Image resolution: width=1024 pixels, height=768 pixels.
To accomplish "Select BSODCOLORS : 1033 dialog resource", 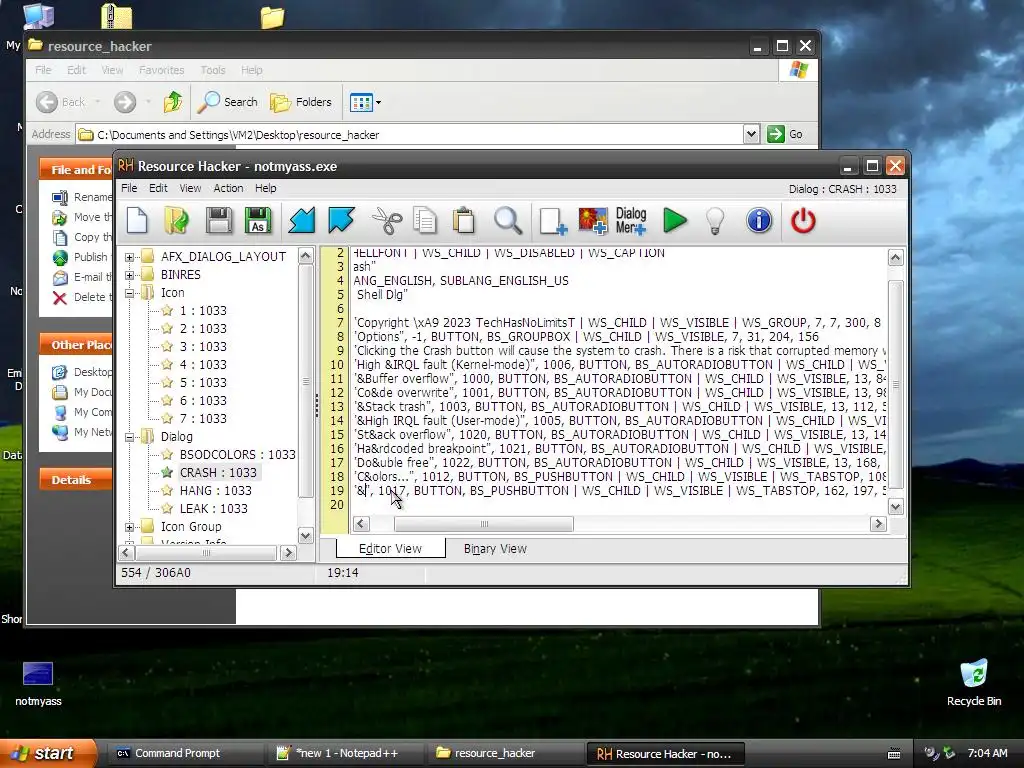I will tap(238, 455).
